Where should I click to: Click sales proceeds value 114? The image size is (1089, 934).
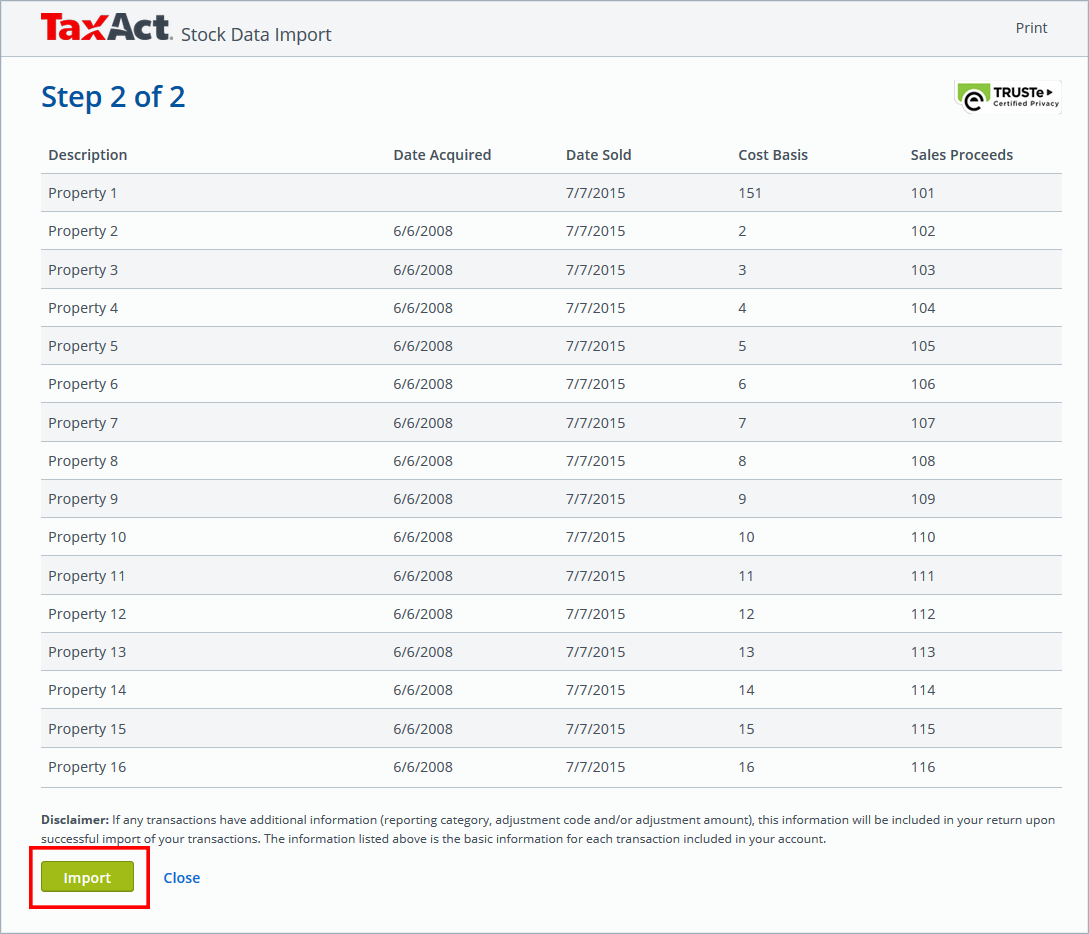point(922,692)
